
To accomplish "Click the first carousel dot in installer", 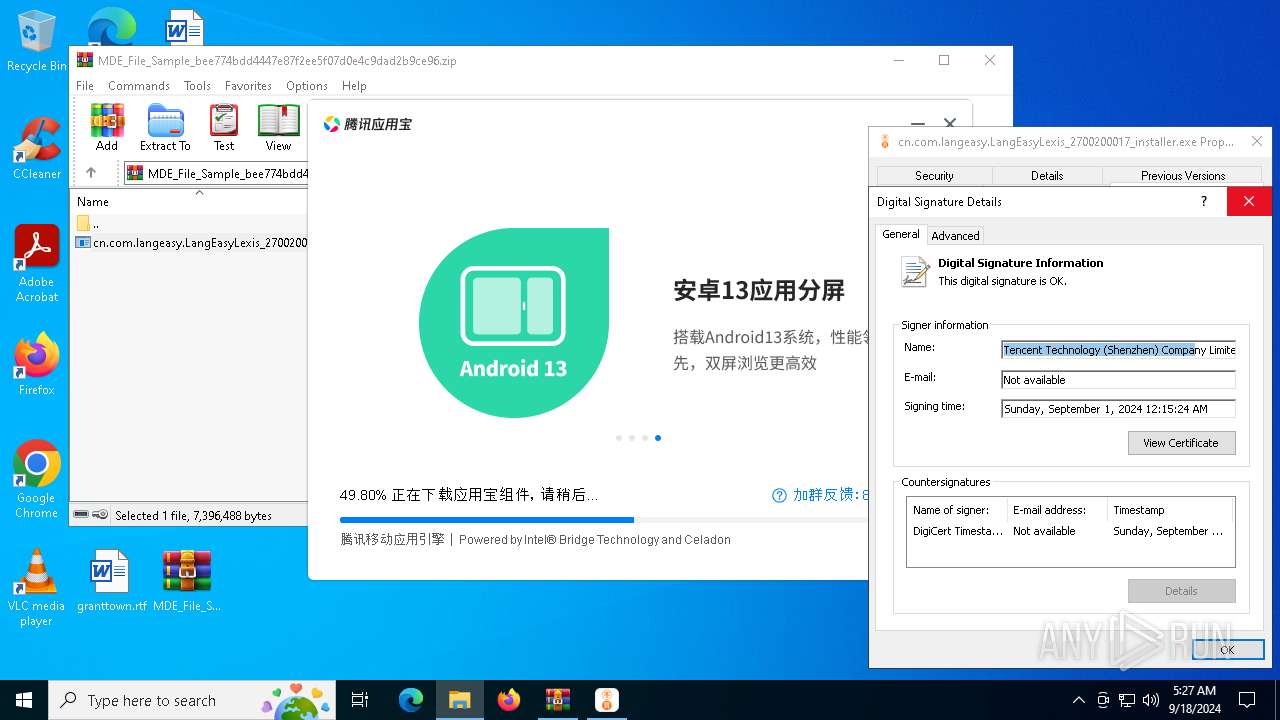I will (619, 438).
